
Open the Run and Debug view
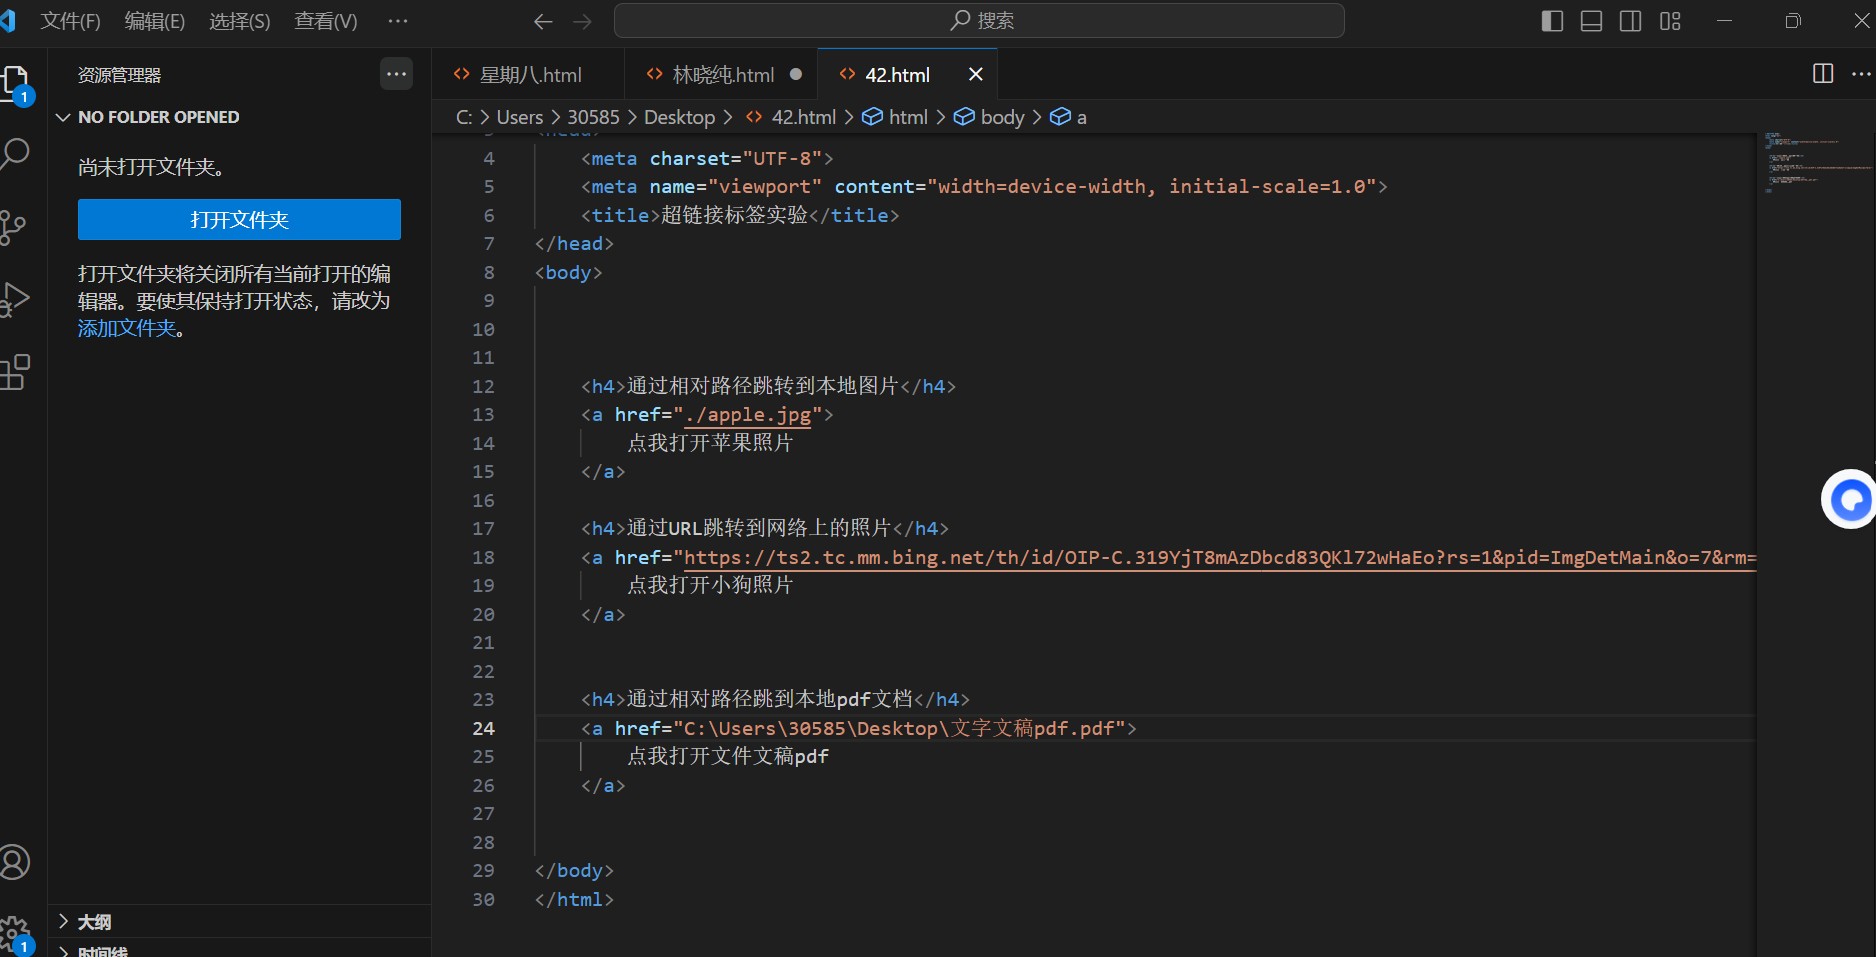14,299
